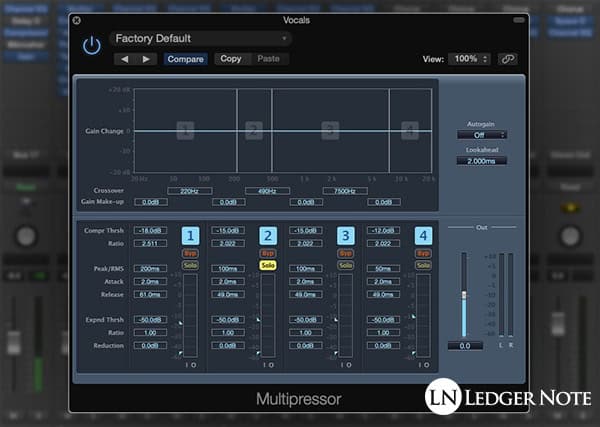Open the View 100% size dropdown
The width and height of the screenshot is (600, 427).
click(x=469, y=59)
